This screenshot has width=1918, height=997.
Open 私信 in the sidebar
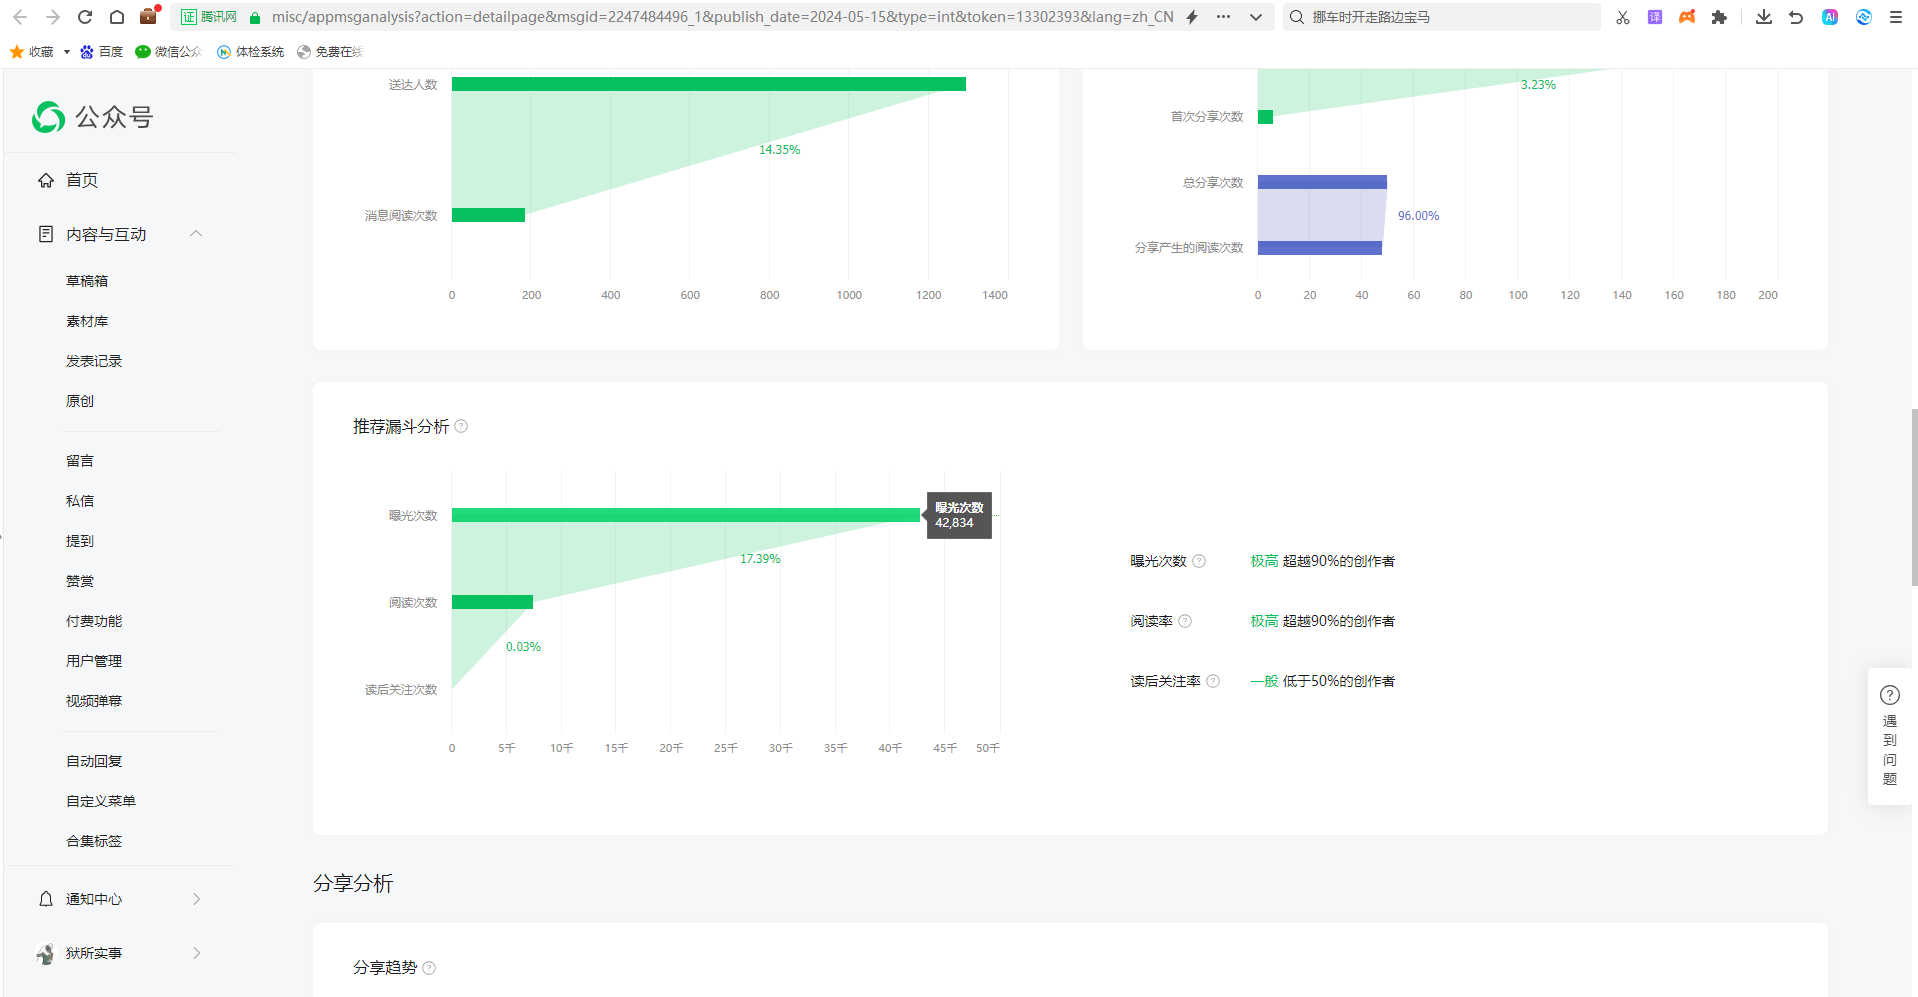point(80,501)
